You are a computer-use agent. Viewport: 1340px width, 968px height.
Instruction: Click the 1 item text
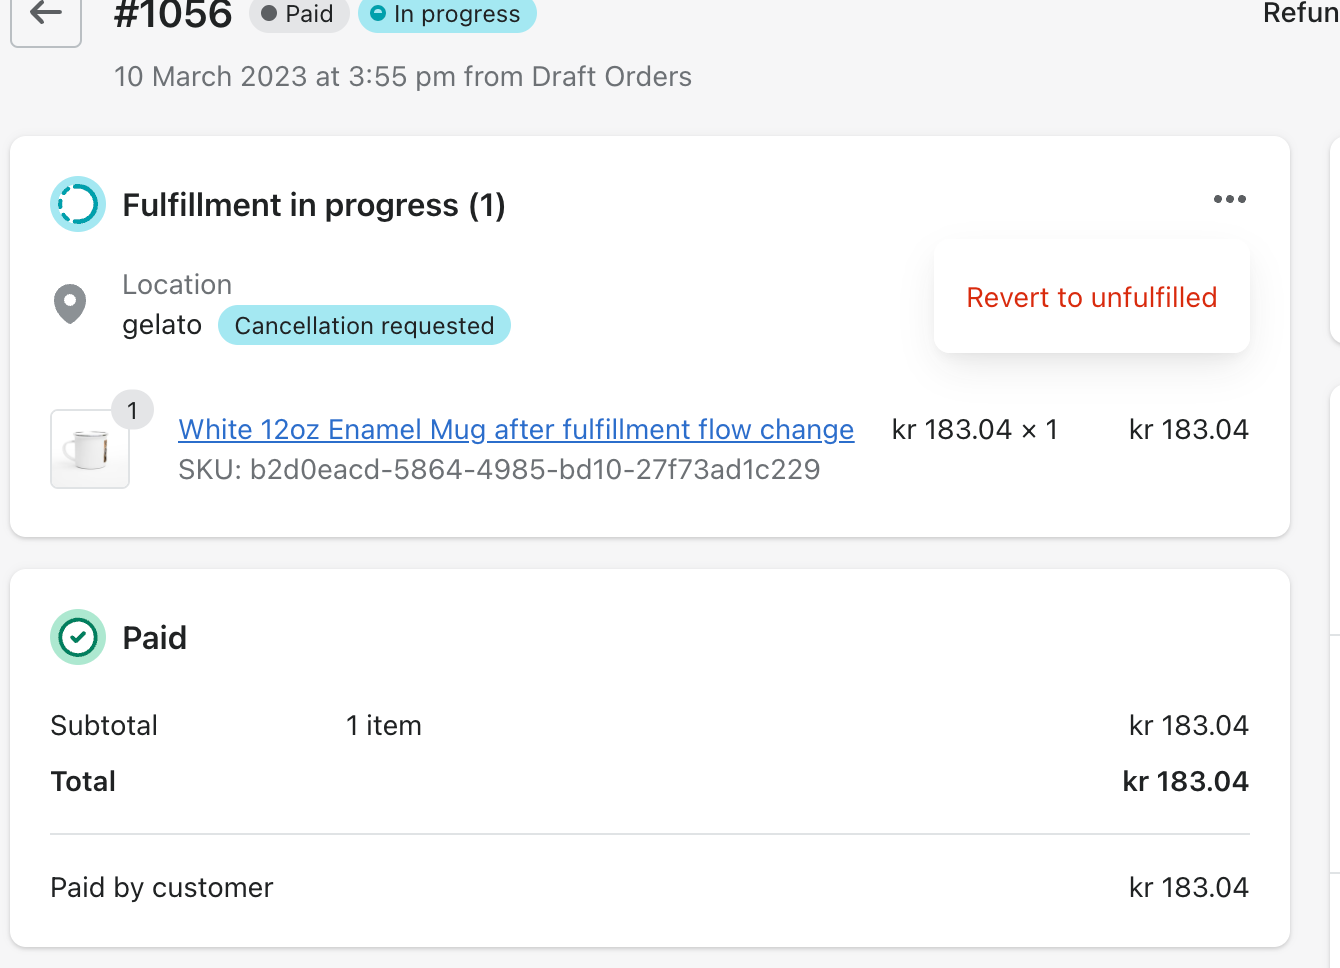pyautogui.click(x=384, y=725)
